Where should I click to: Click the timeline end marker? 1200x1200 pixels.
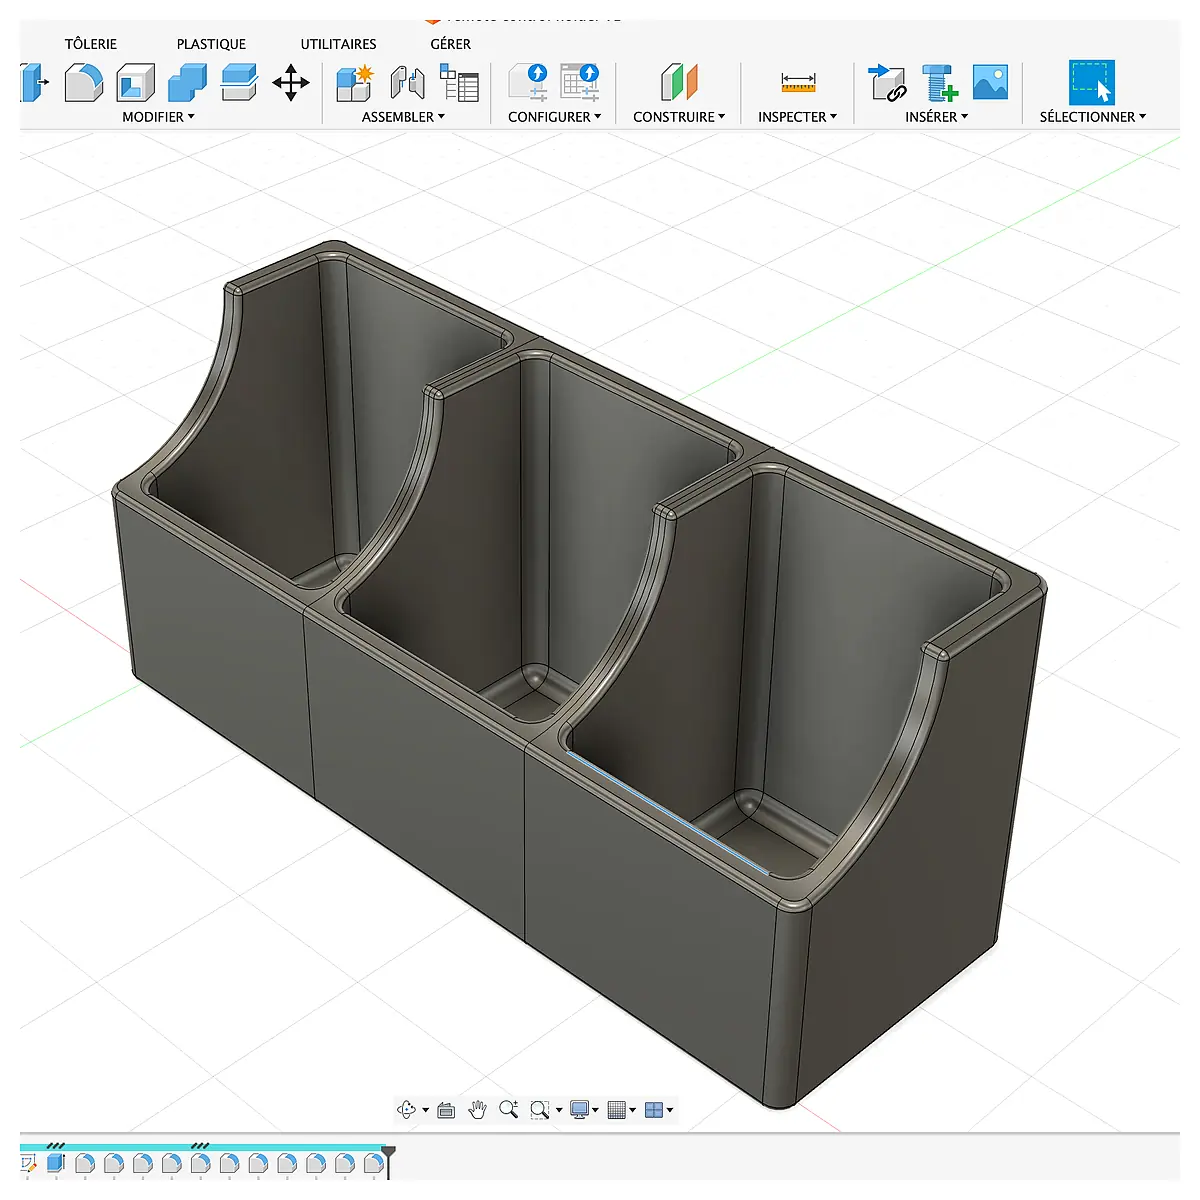(x=389, y=1160)
